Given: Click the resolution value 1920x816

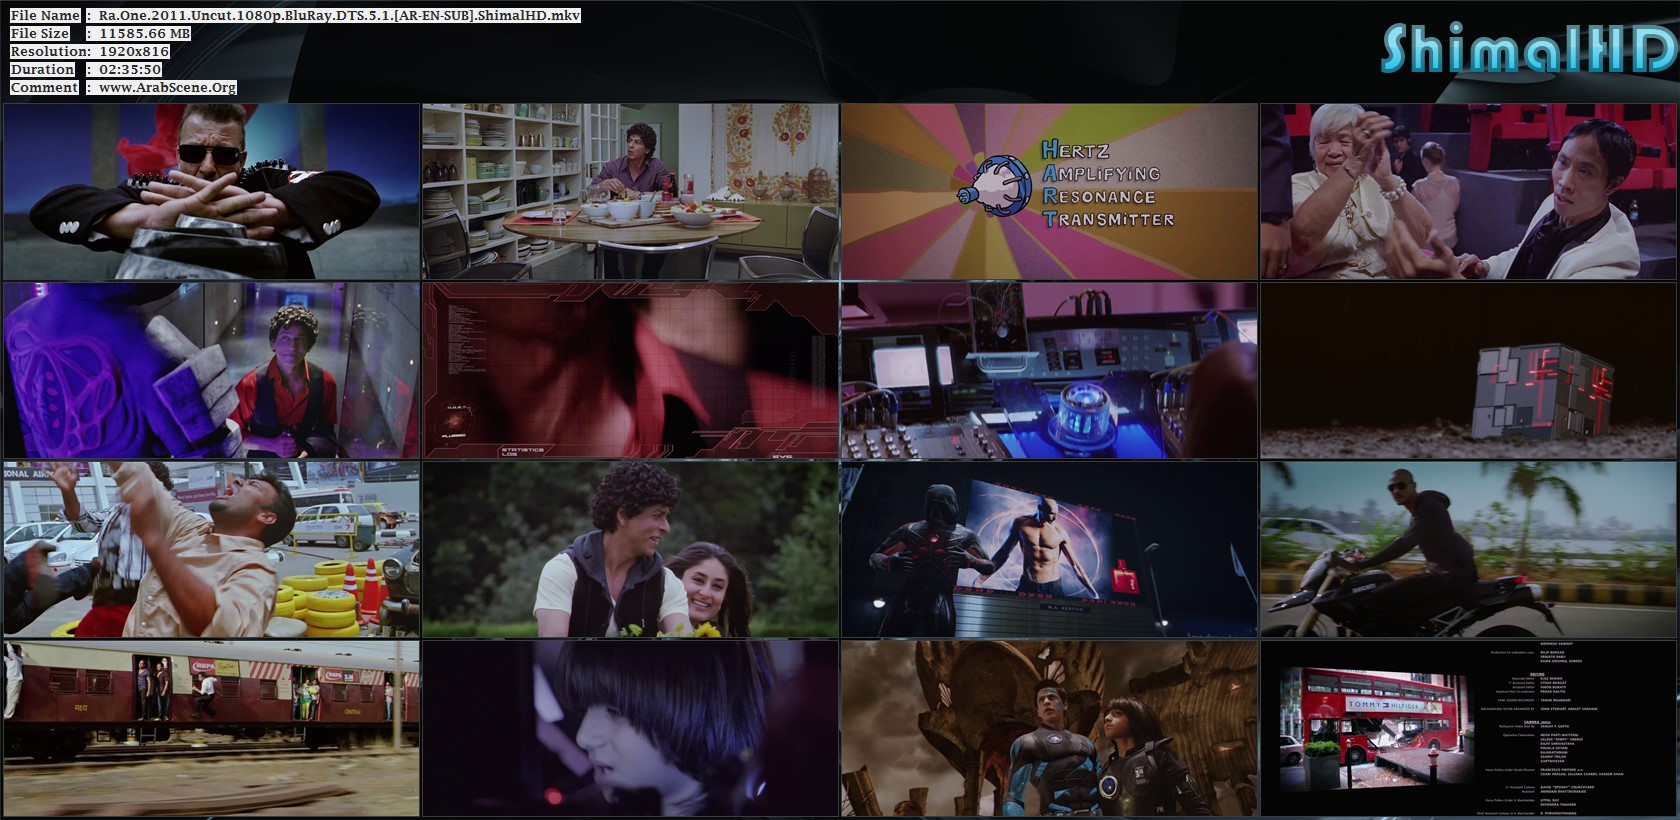Looking at the screenshot, I should [134, 51].
